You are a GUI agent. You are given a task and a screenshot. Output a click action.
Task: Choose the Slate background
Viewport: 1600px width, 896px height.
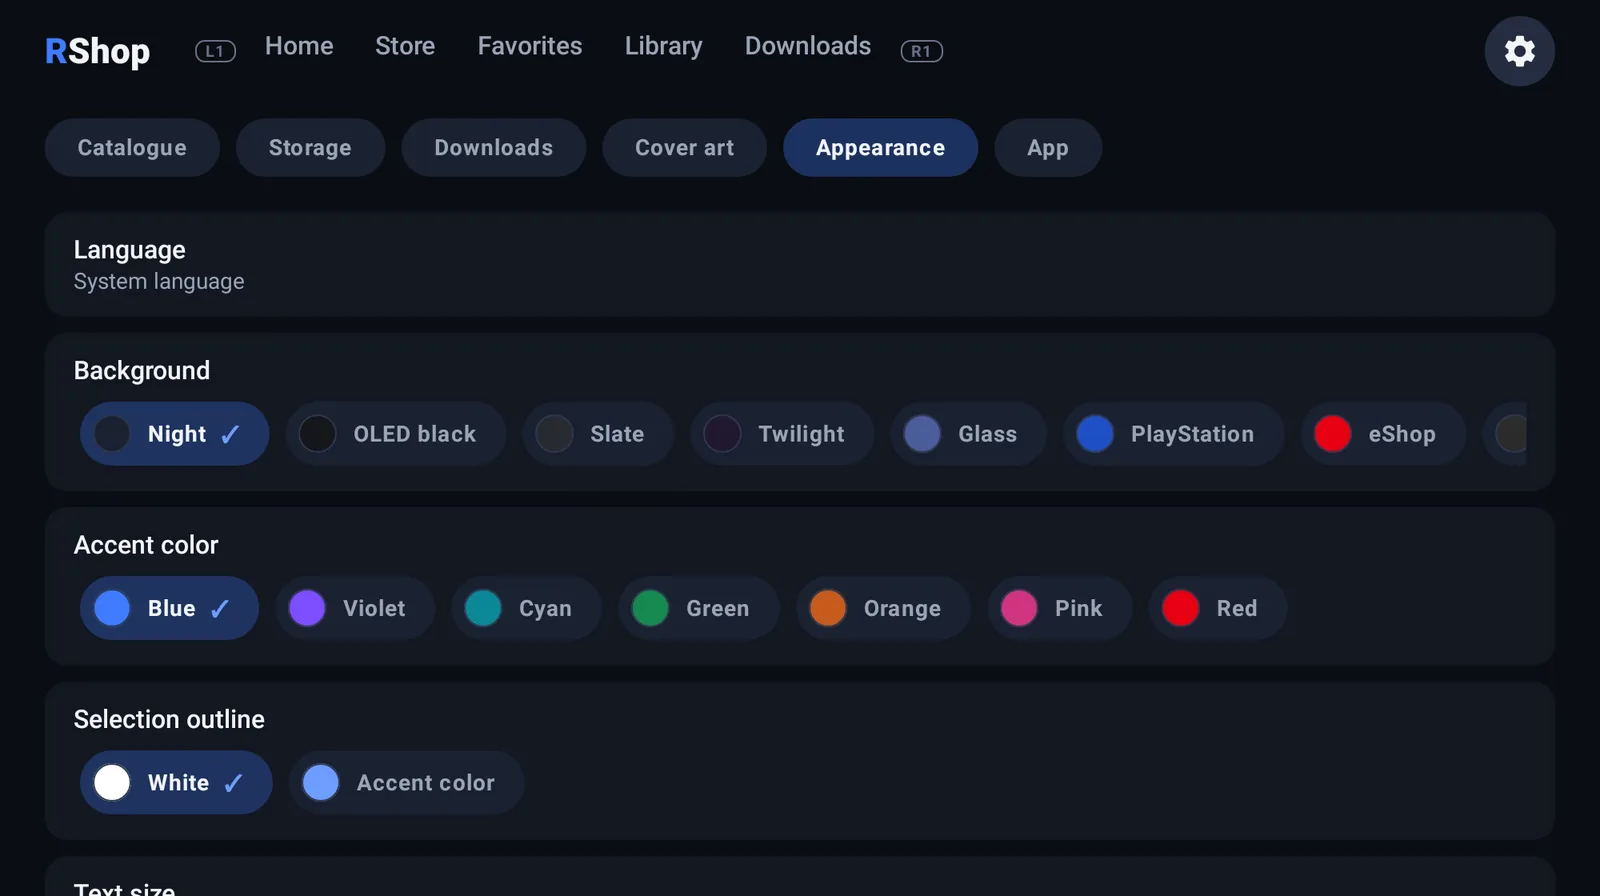click(x=598, y=434)
